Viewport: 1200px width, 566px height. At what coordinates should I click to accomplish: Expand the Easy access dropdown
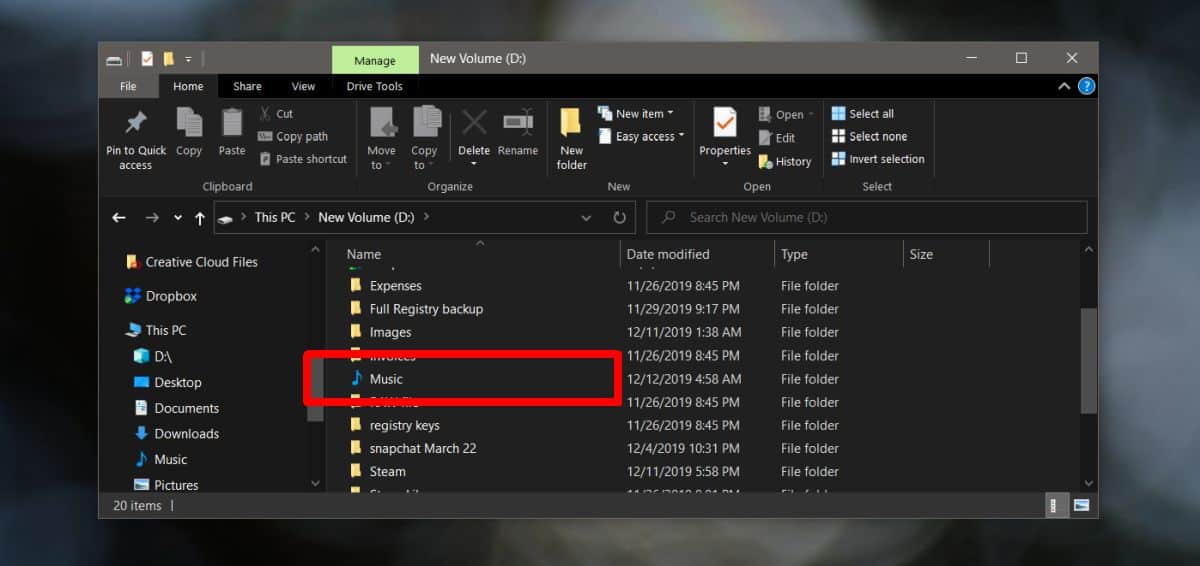coord(641,136)
